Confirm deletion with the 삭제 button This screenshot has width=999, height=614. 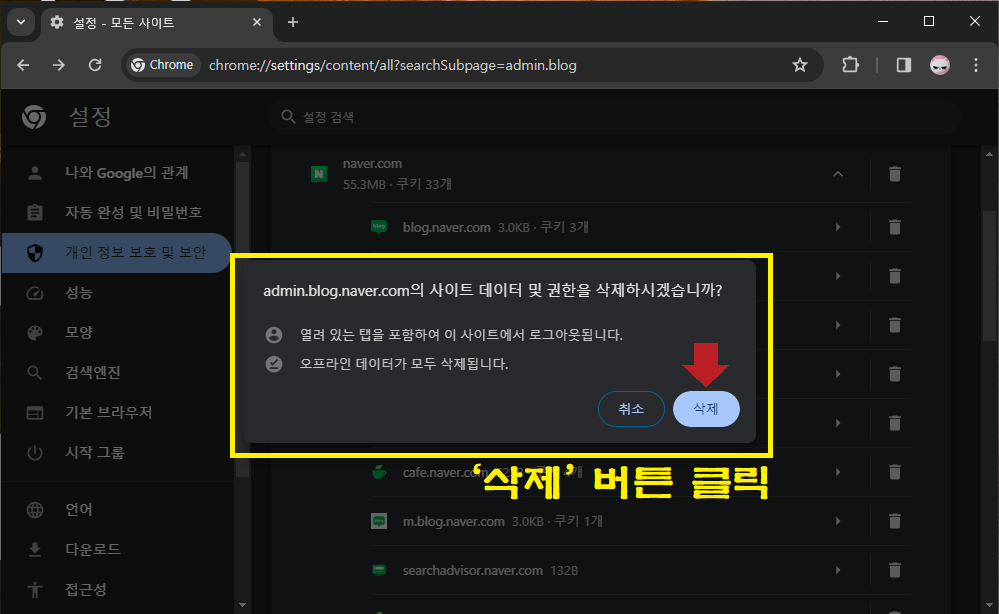(x=706, y=409)
